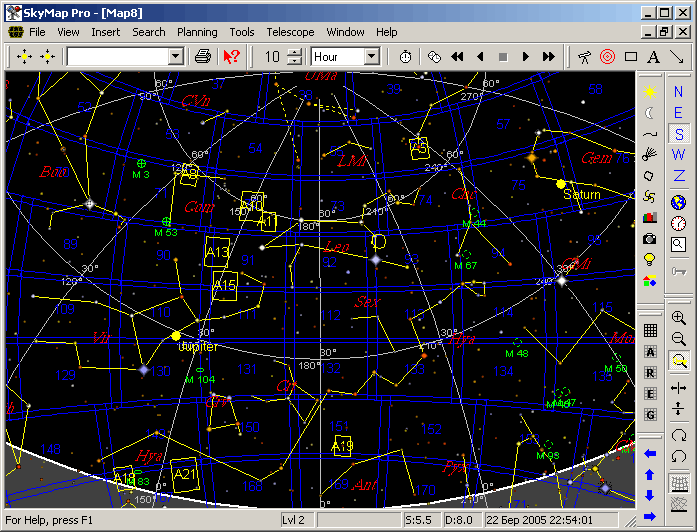Fast forward time animation
Viewport: 697px width, 532px height.
coord(549,57)
